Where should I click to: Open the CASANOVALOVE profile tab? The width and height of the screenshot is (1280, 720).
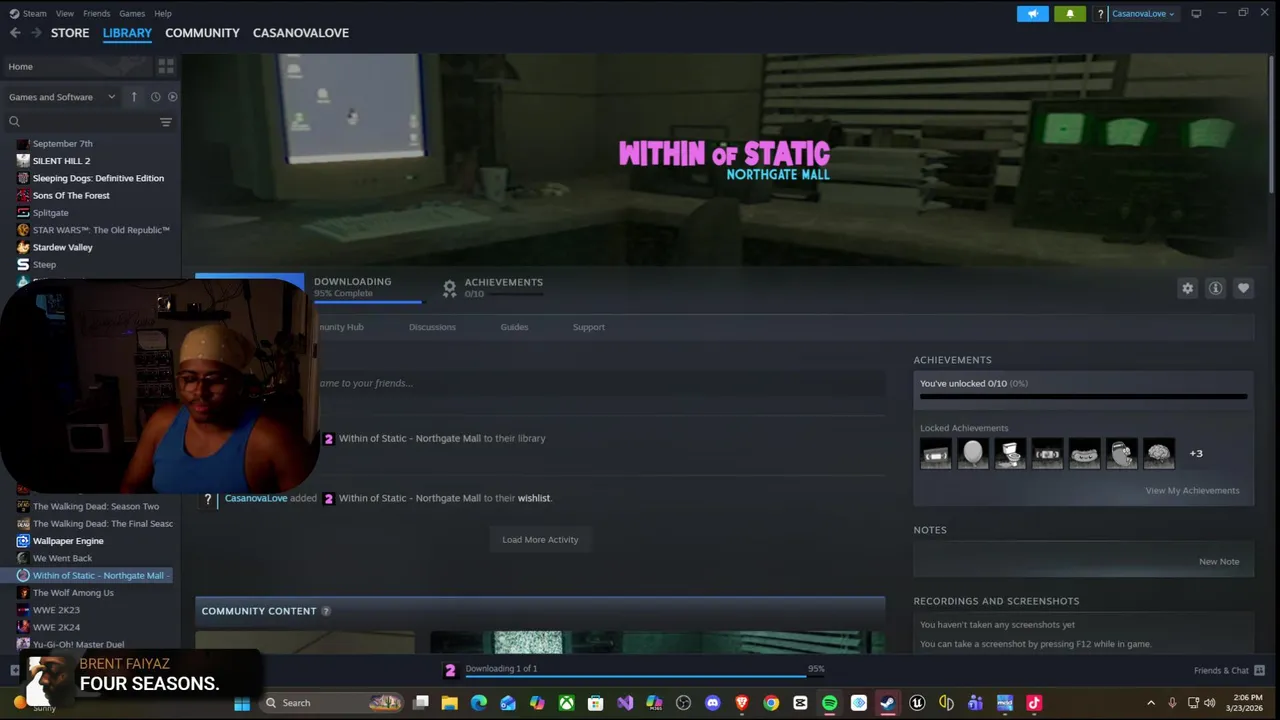pyautogui.click(x=301, y=33)
